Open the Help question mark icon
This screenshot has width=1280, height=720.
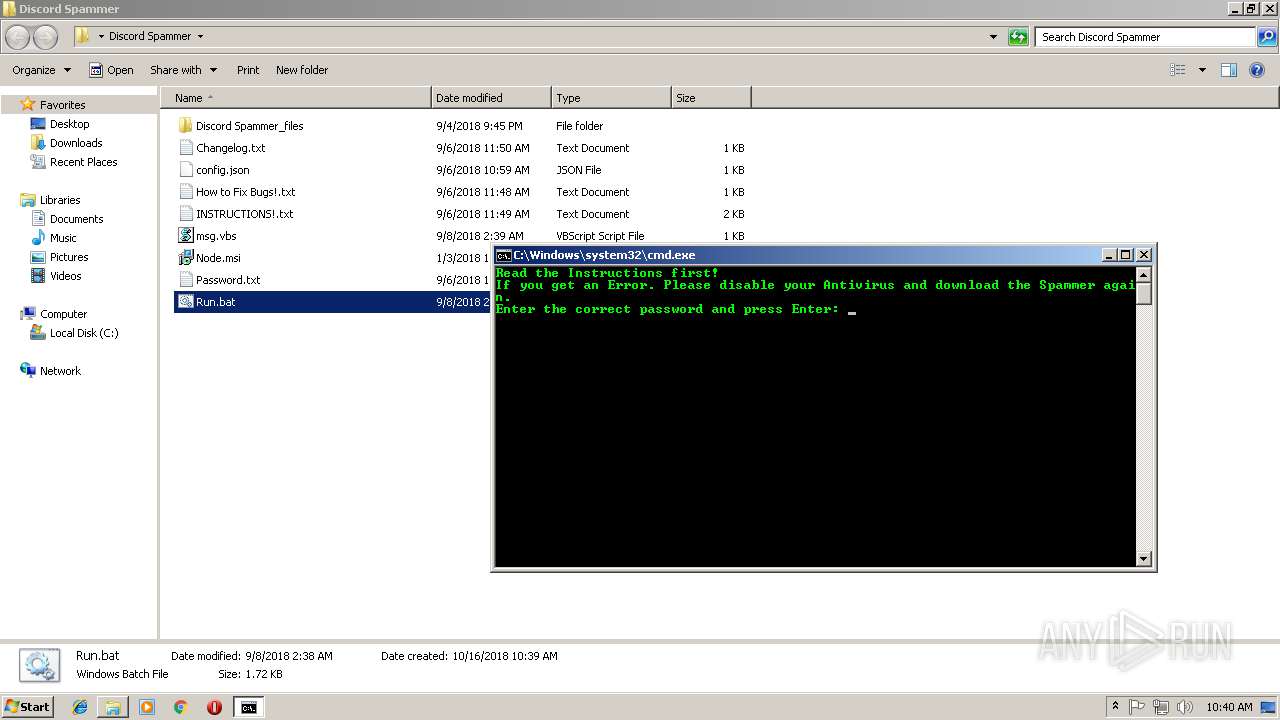coord(1257,70)
